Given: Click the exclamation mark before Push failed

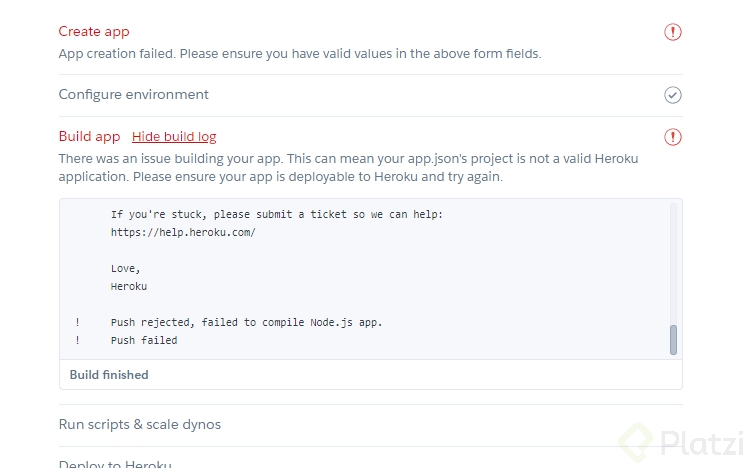Looking at the screenshot, I should pos(77,340).
